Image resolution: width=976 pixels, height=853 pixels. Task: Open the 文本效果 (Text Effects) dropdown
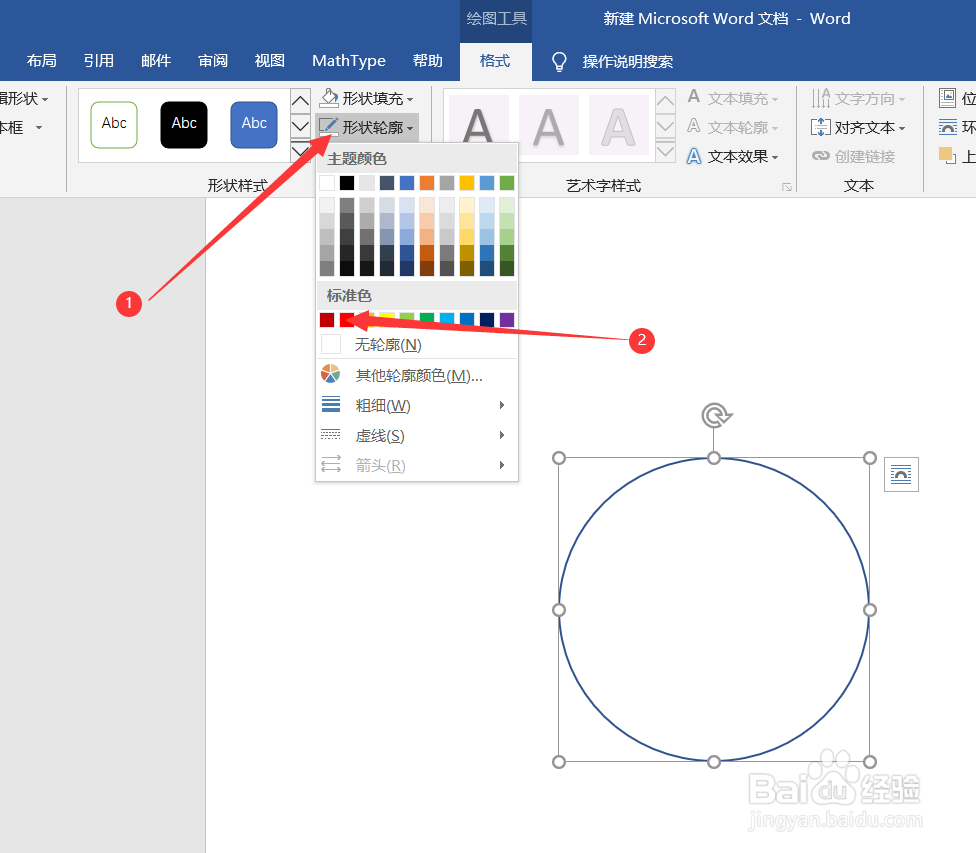pyautogui.click(x=733, y=156)
